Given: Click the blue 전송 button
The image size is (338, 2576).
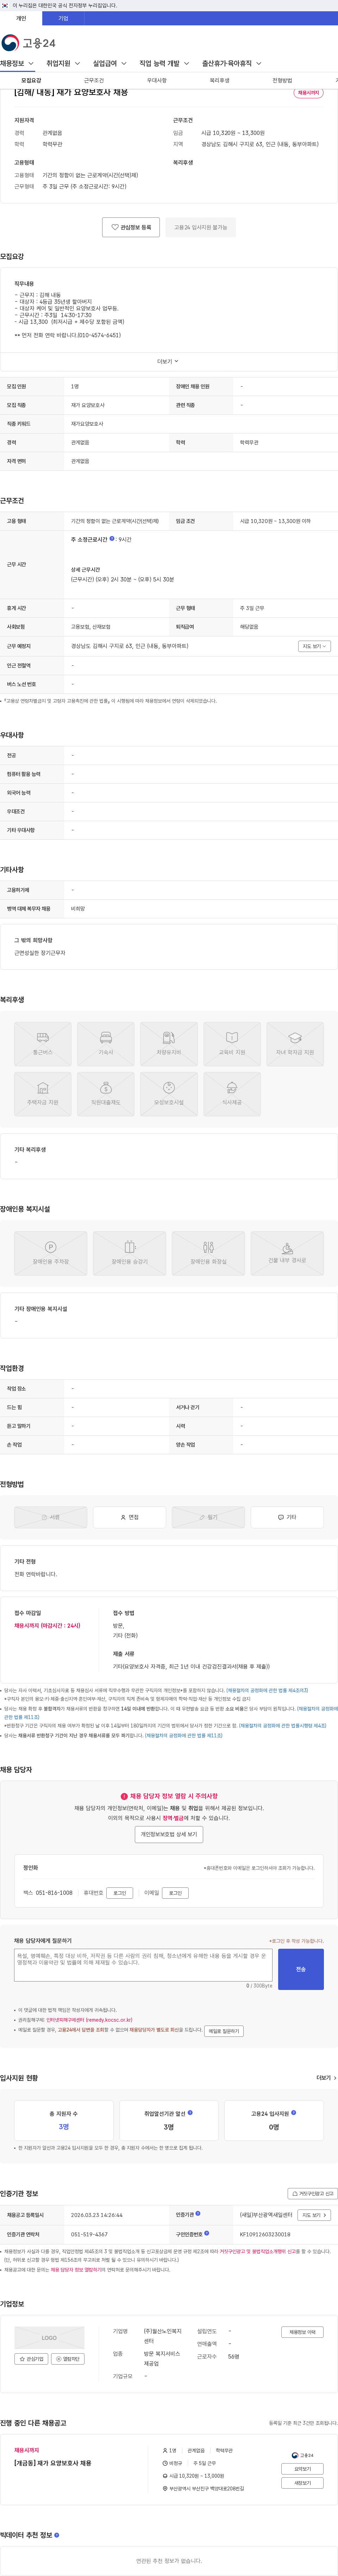Looking at the screenshot, I should point(301,1969).
